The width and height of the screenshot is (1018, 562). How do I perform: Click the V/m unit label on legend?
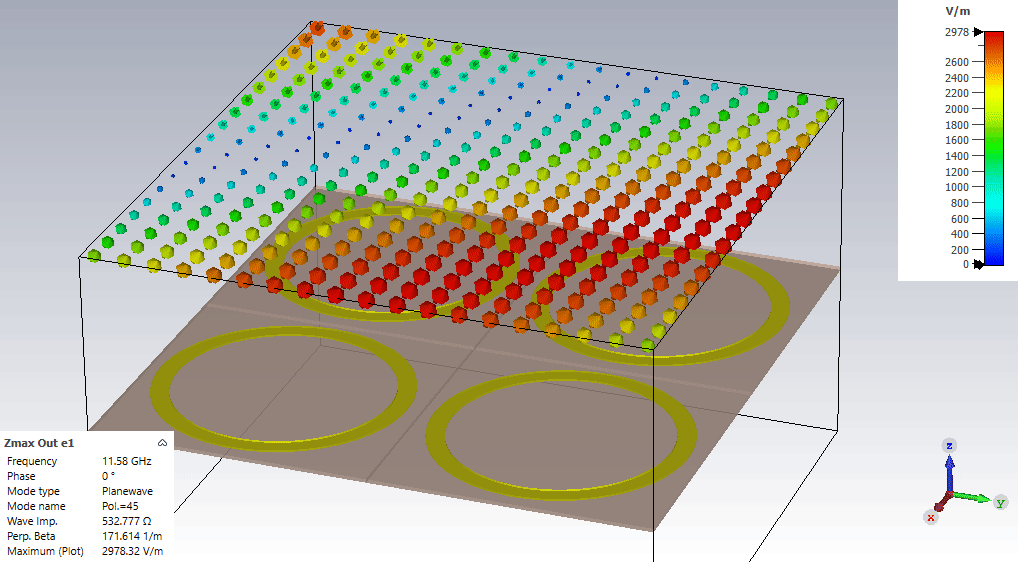coord(958,11)
